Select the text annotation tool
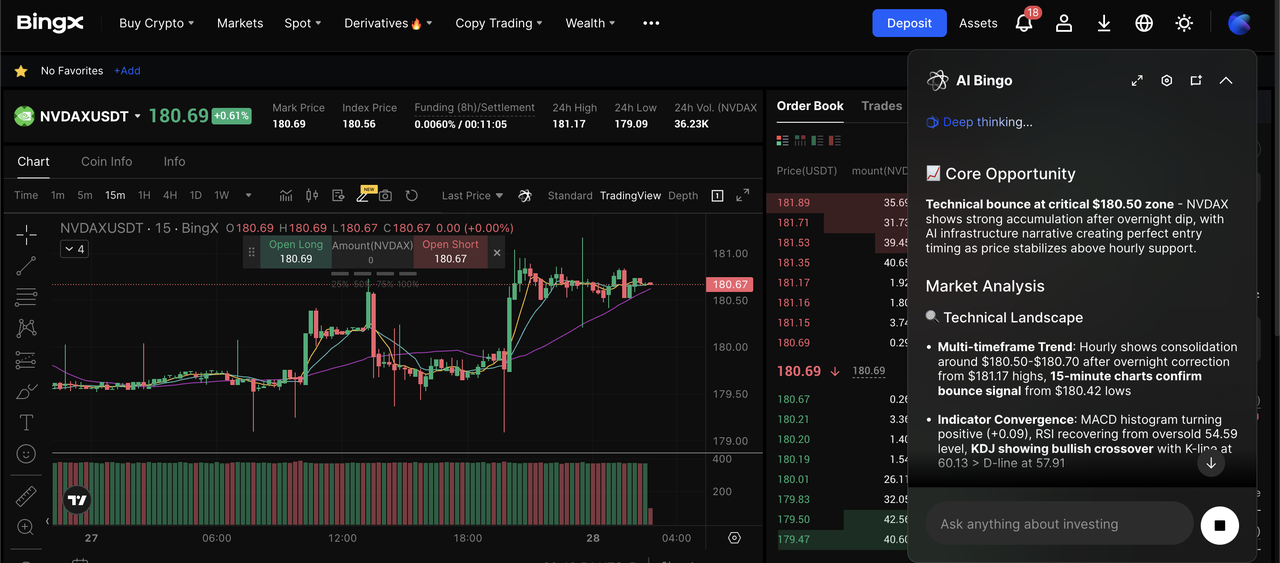Screen dimensions: 1280x563 click(26, 422)
